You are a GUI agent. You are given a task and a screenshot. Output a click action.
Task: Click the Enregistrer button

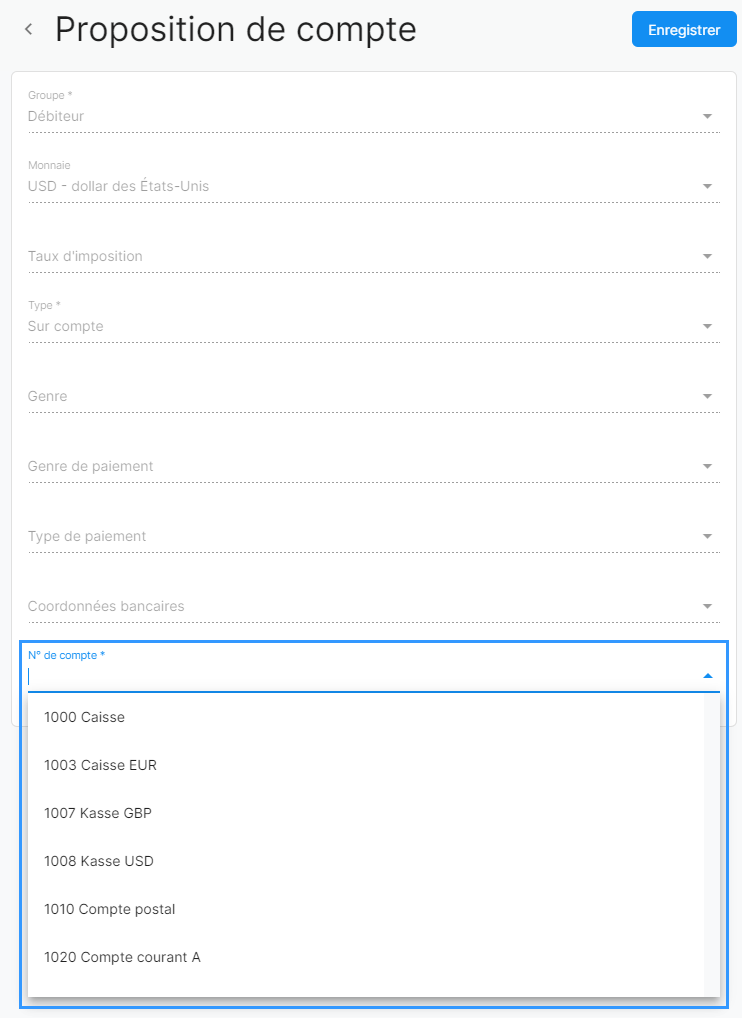[684, 30]
